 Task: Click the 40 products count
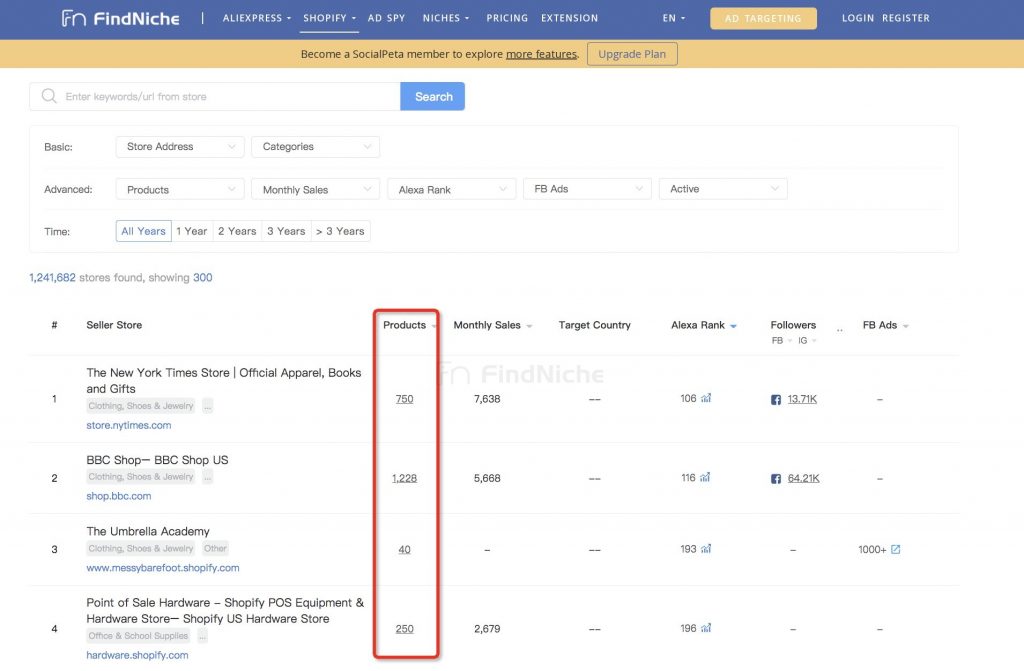pyautogui.click(x=404, y=549)
